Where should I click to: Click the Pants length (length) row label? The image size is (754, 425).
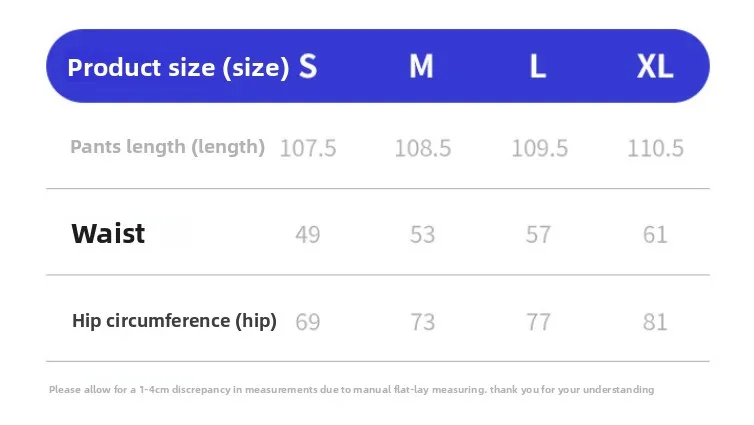[x=167, y=147]
